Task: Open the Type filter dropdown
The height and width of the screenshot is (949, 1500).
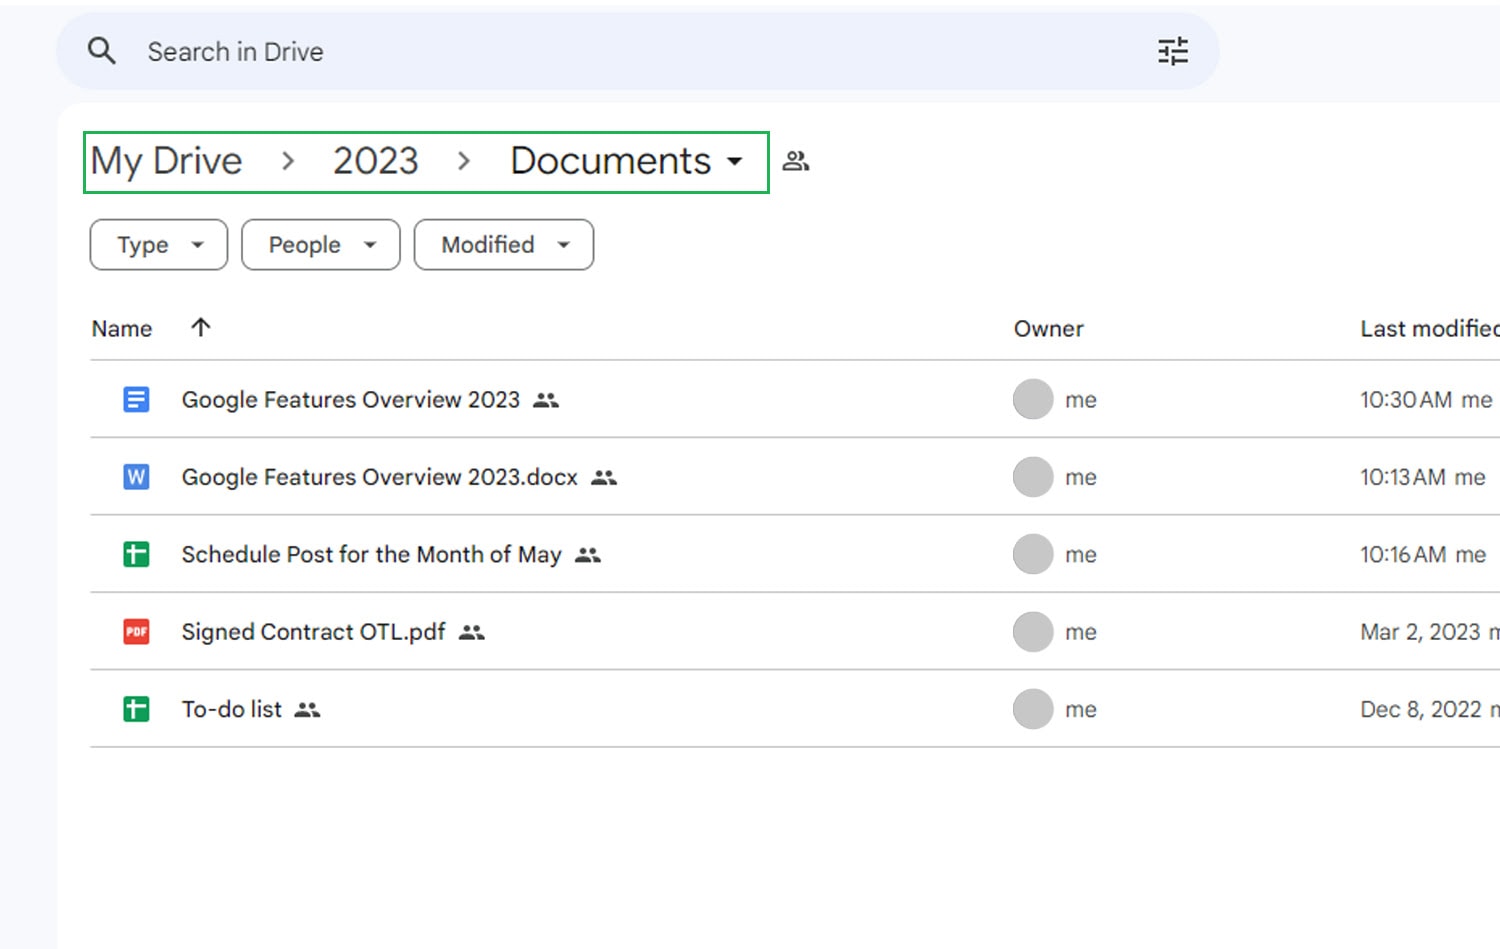Action: (x=157, y=244)
